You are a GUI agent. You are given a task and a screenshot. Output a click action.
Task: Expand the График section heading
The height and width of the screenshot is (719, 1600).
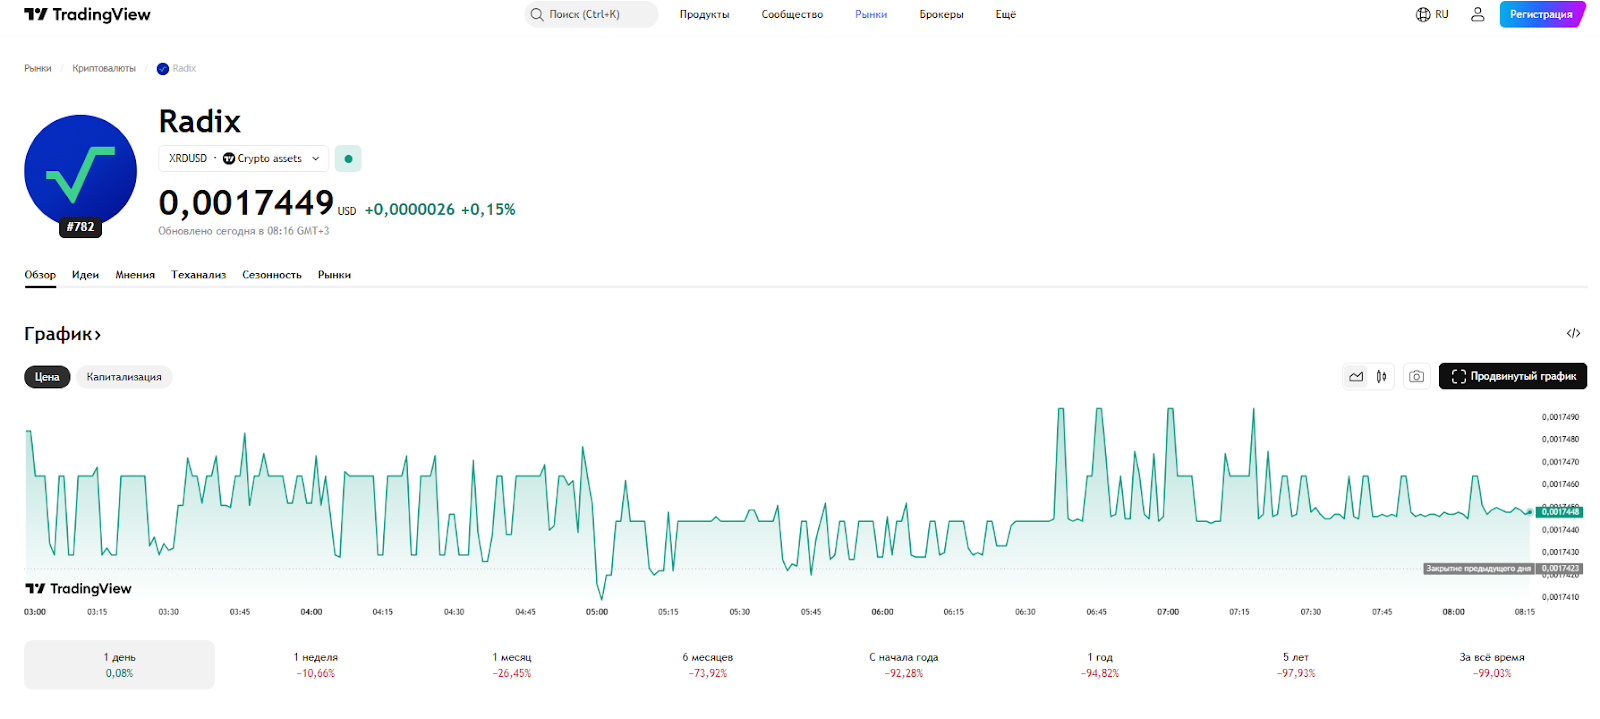click(x=62, y=334)
